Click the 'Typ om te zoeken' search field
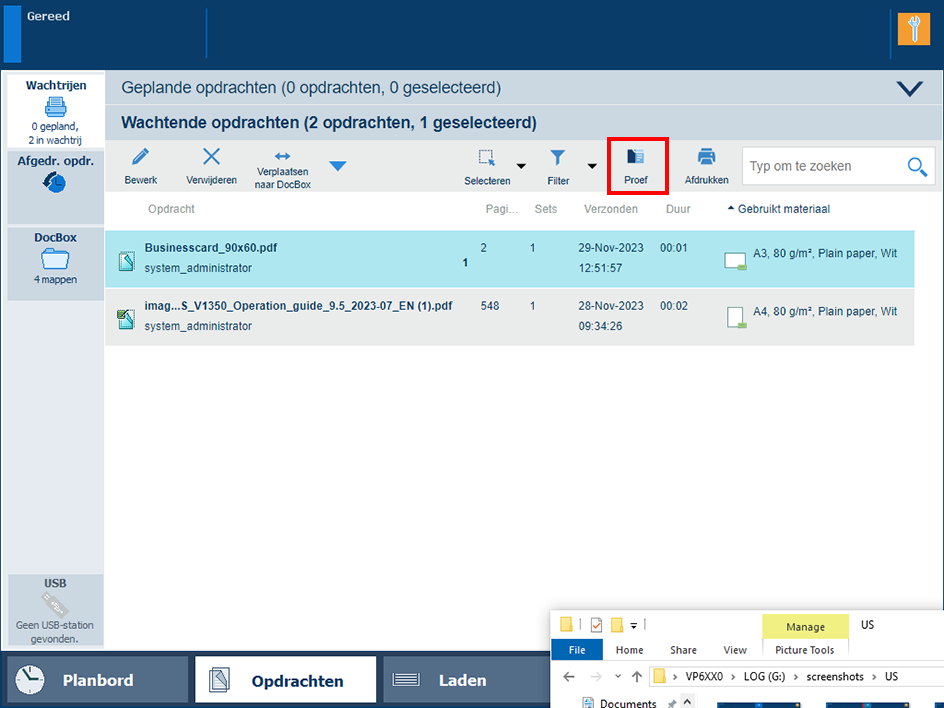The height and width of the screenshot is (708, 944). [822, 166]
